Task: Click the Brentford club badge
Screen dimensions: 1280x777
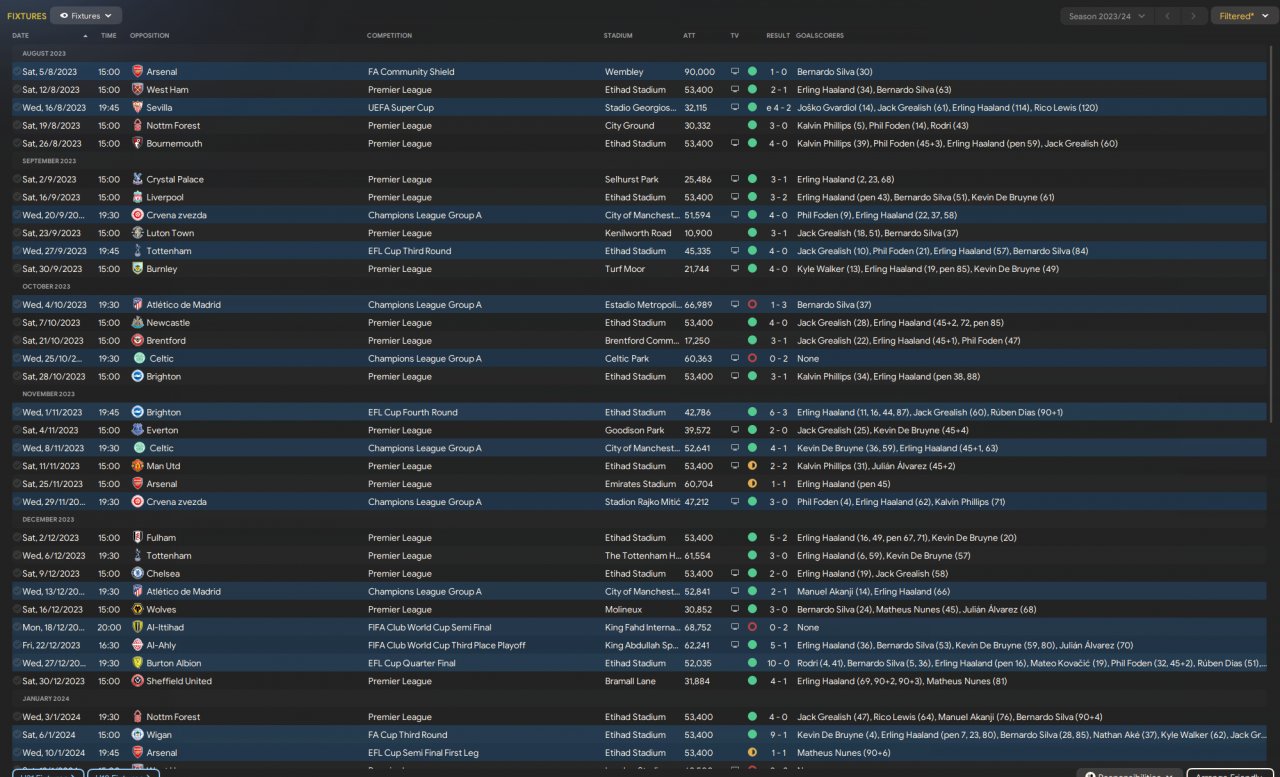Action: [x=137, y=341]
